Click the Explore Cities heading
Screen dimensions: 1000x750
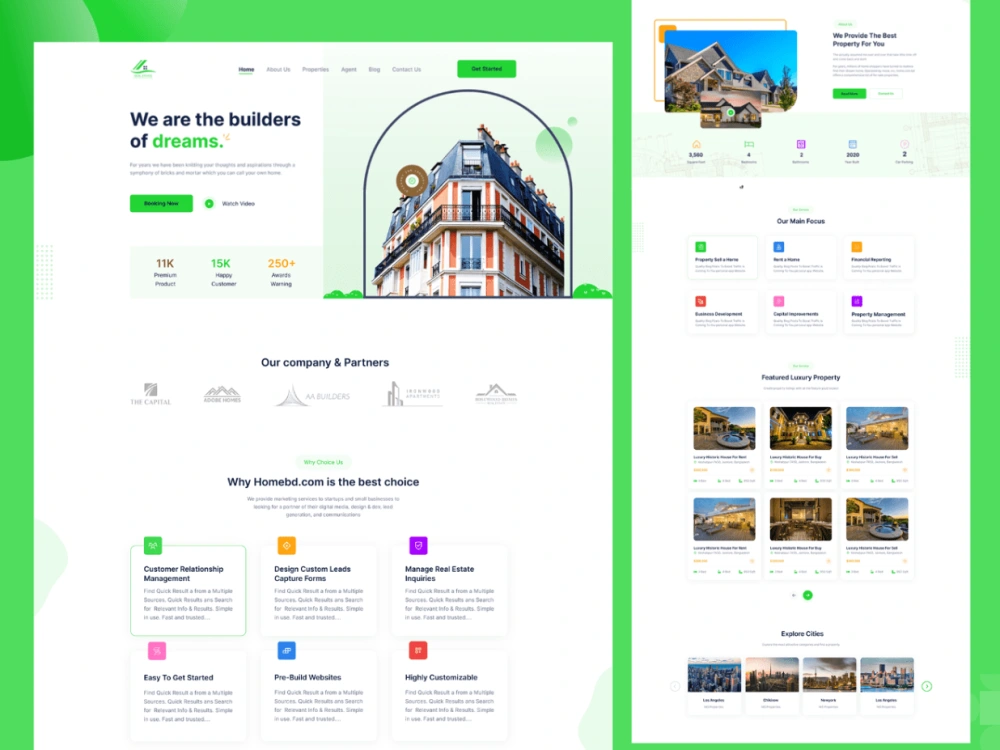coord(802,634)
